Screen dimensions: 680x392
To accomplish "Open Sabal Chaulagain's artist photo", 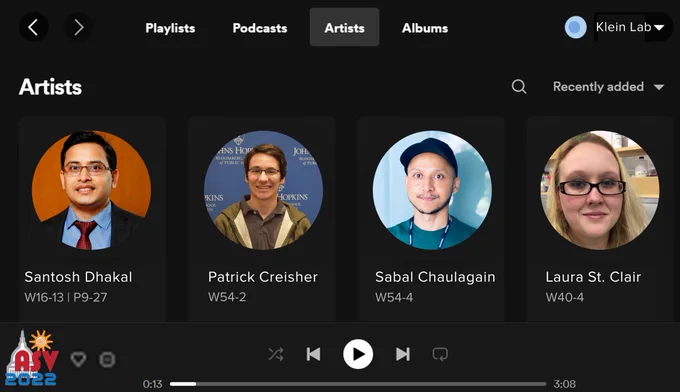I will 432,190.
